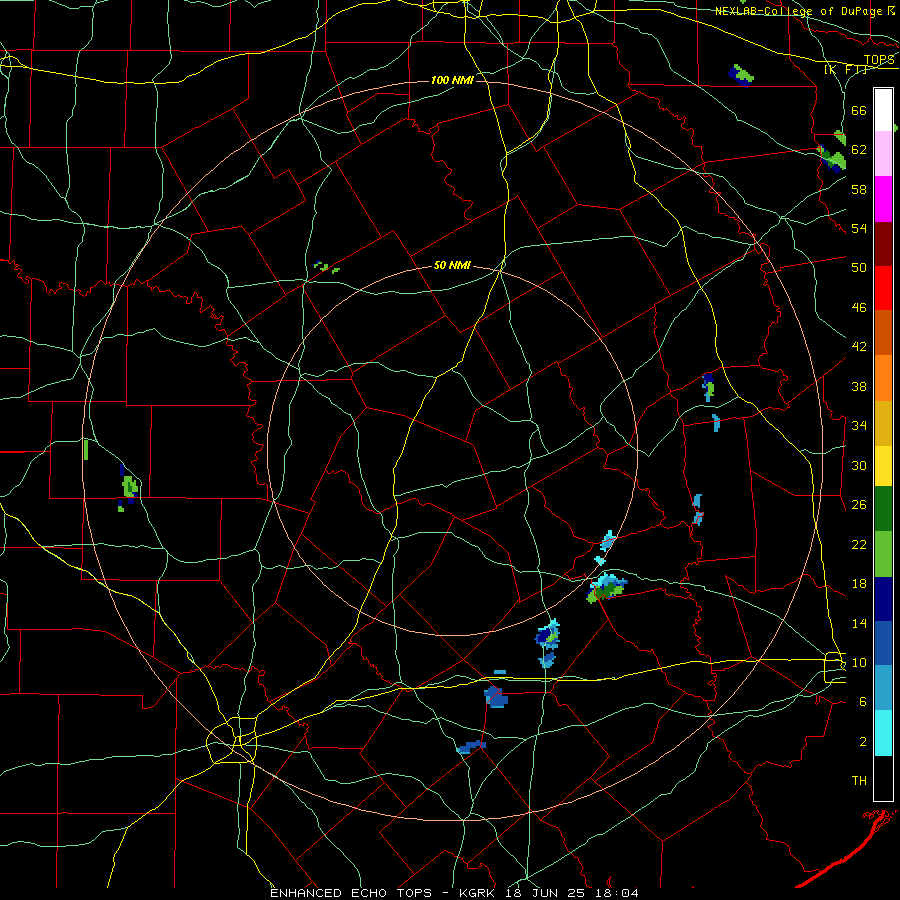Select the bright yellow legend color band
The image size is (900, 900).
point(883,465)
